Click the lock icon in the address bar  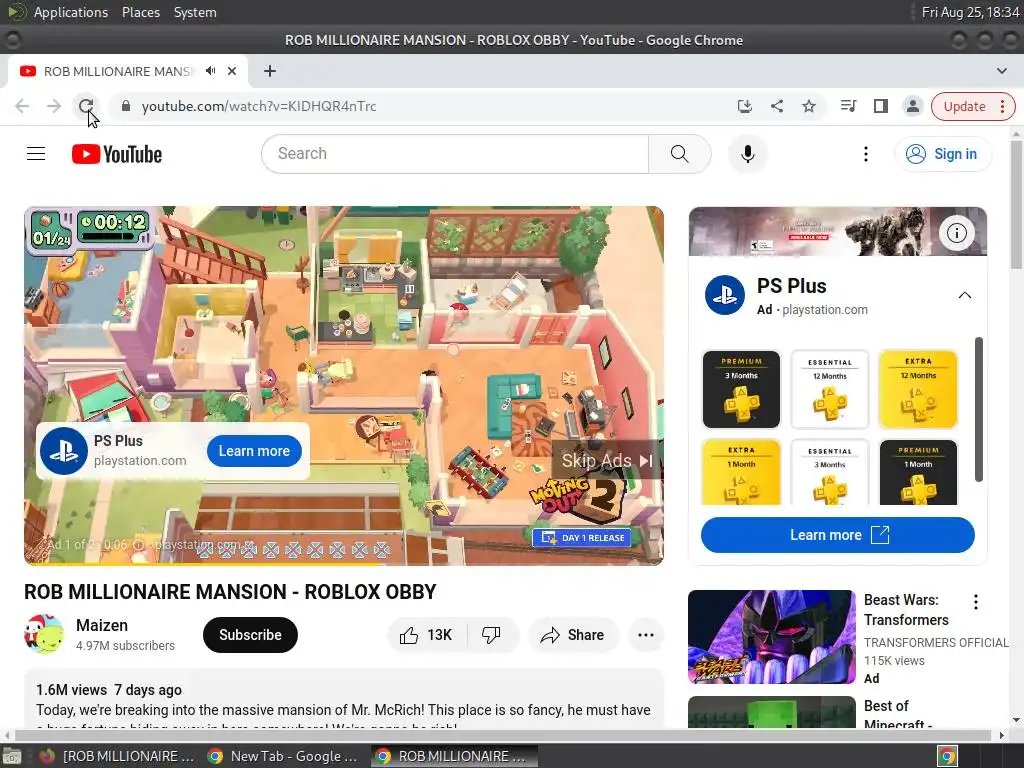(126, 106)
